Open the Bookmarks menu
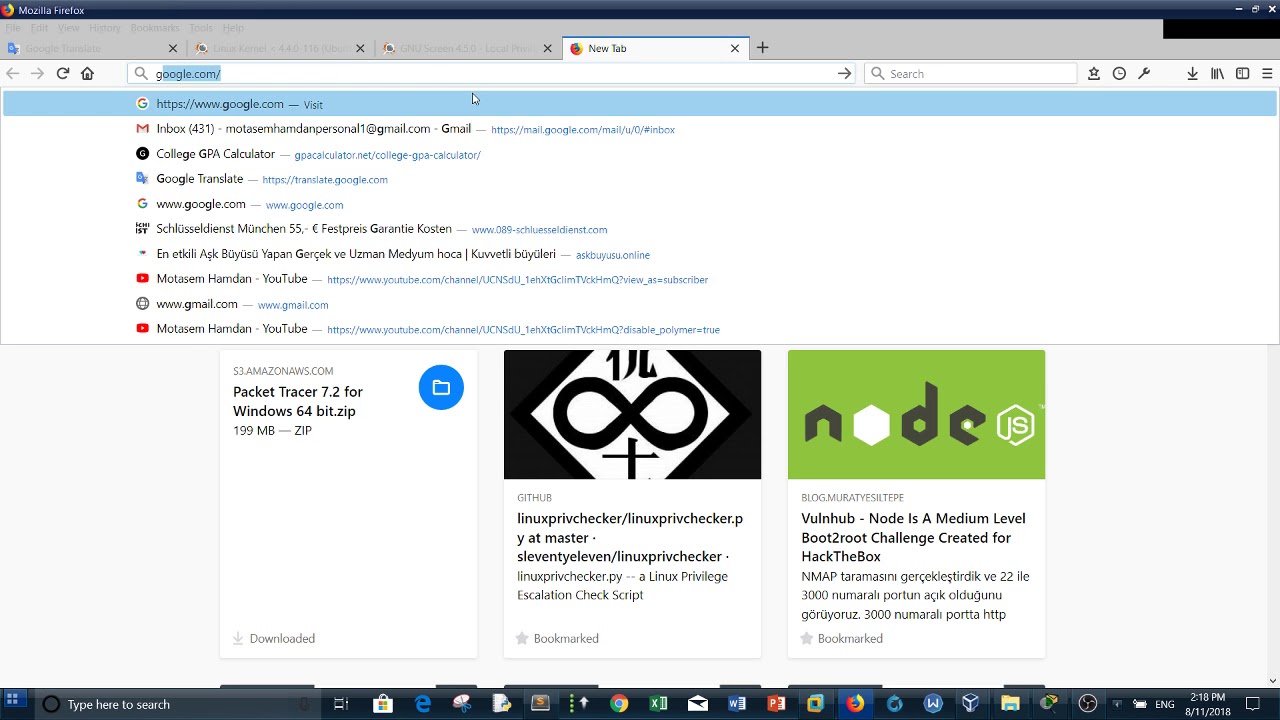The width and height of the screenshot is (1280, 720). (155, 28)
